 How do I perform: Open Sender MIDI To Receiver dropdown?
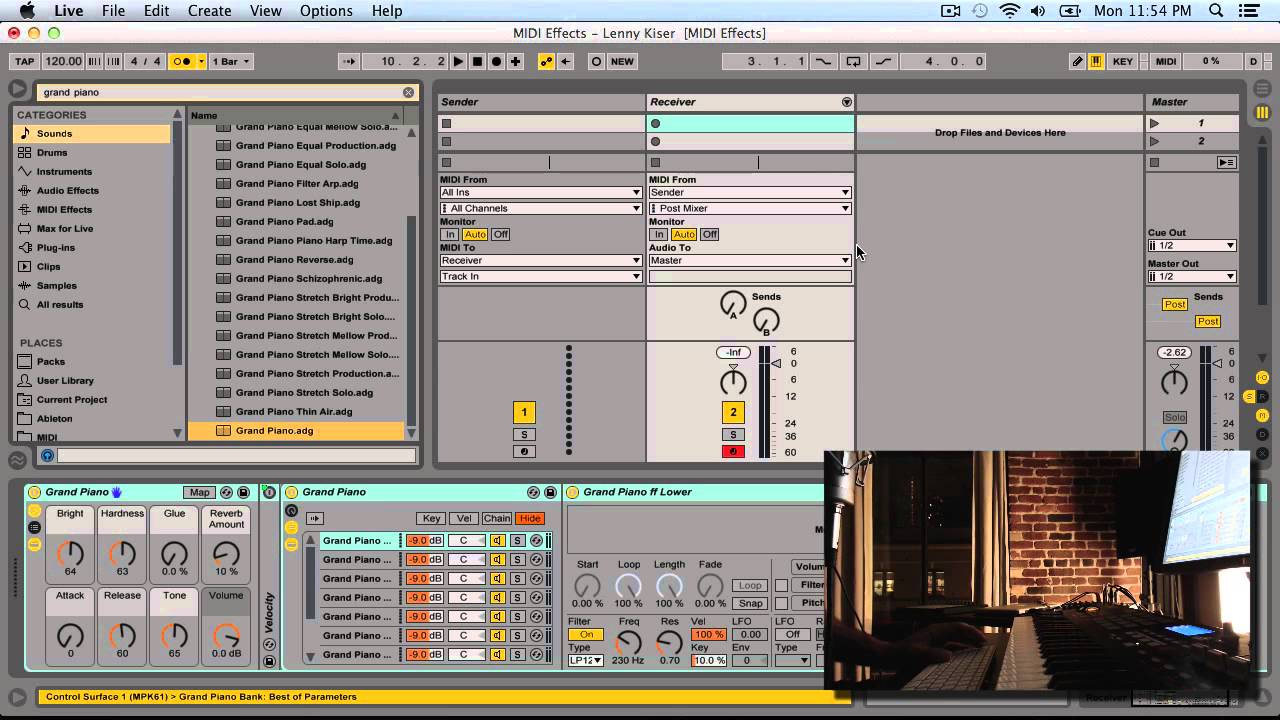(x=541, y=260)
